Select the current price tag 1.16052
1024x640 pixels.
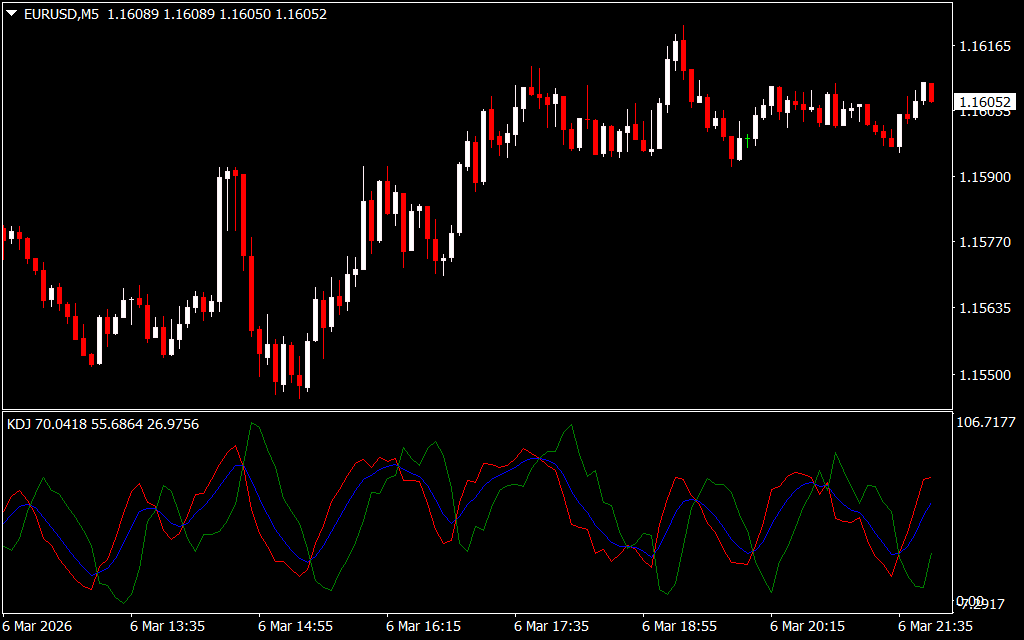click(985, 102)
